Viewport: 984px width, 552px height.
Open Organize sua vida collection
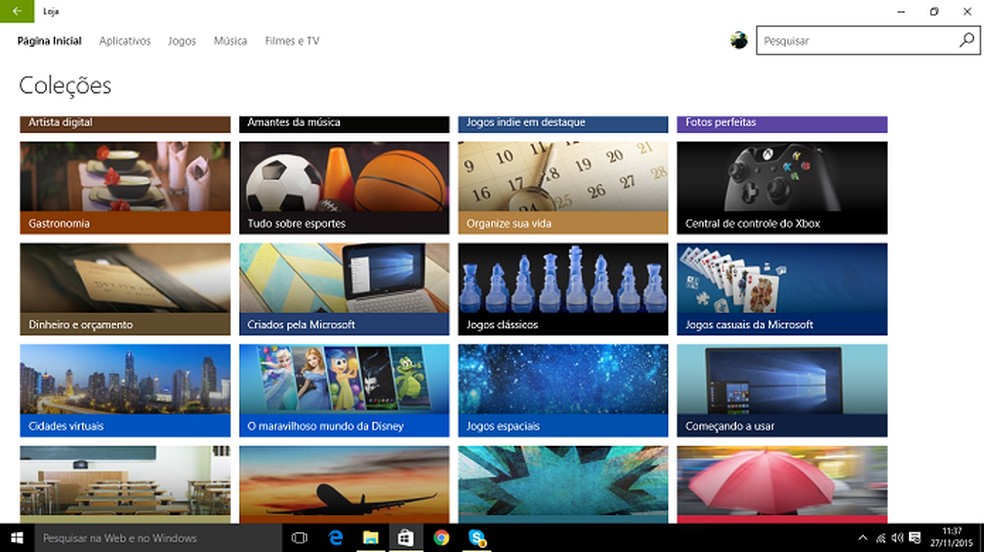tap(563, 188)
